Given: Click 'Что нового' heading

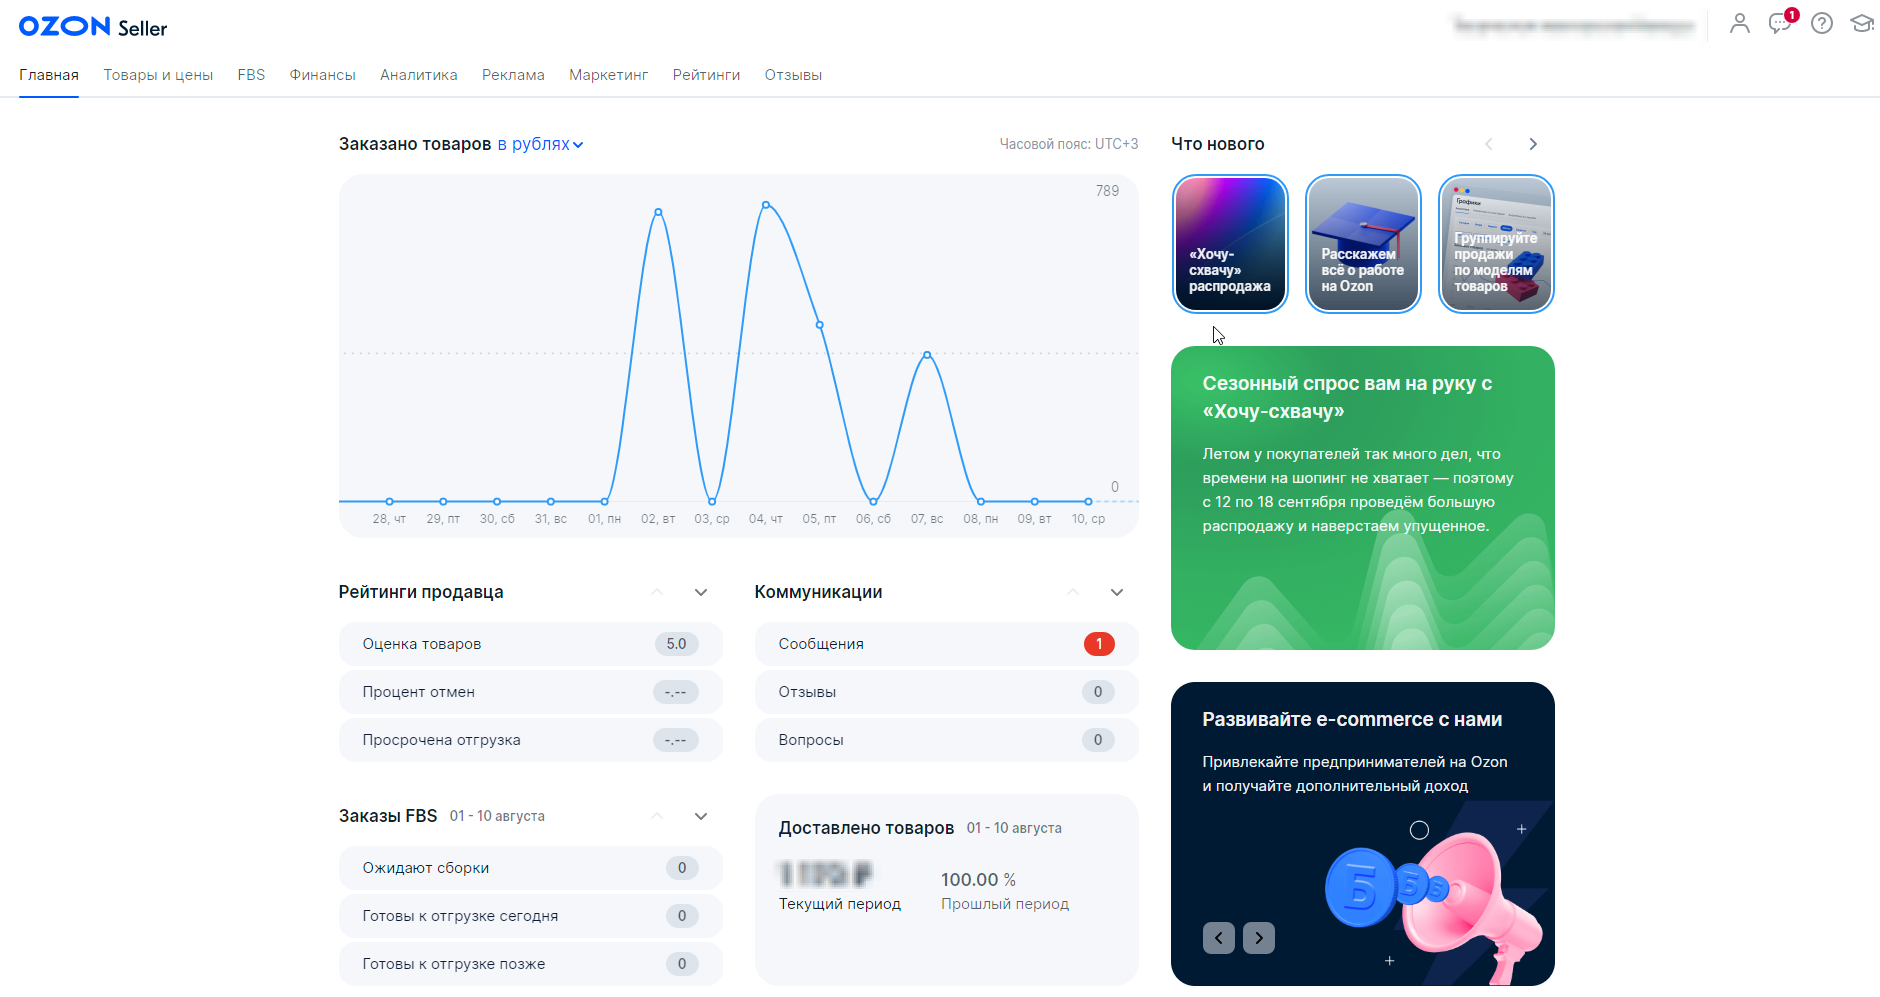Looking at the screenshot, I should pyautogui.click(x=1218, y=144).
